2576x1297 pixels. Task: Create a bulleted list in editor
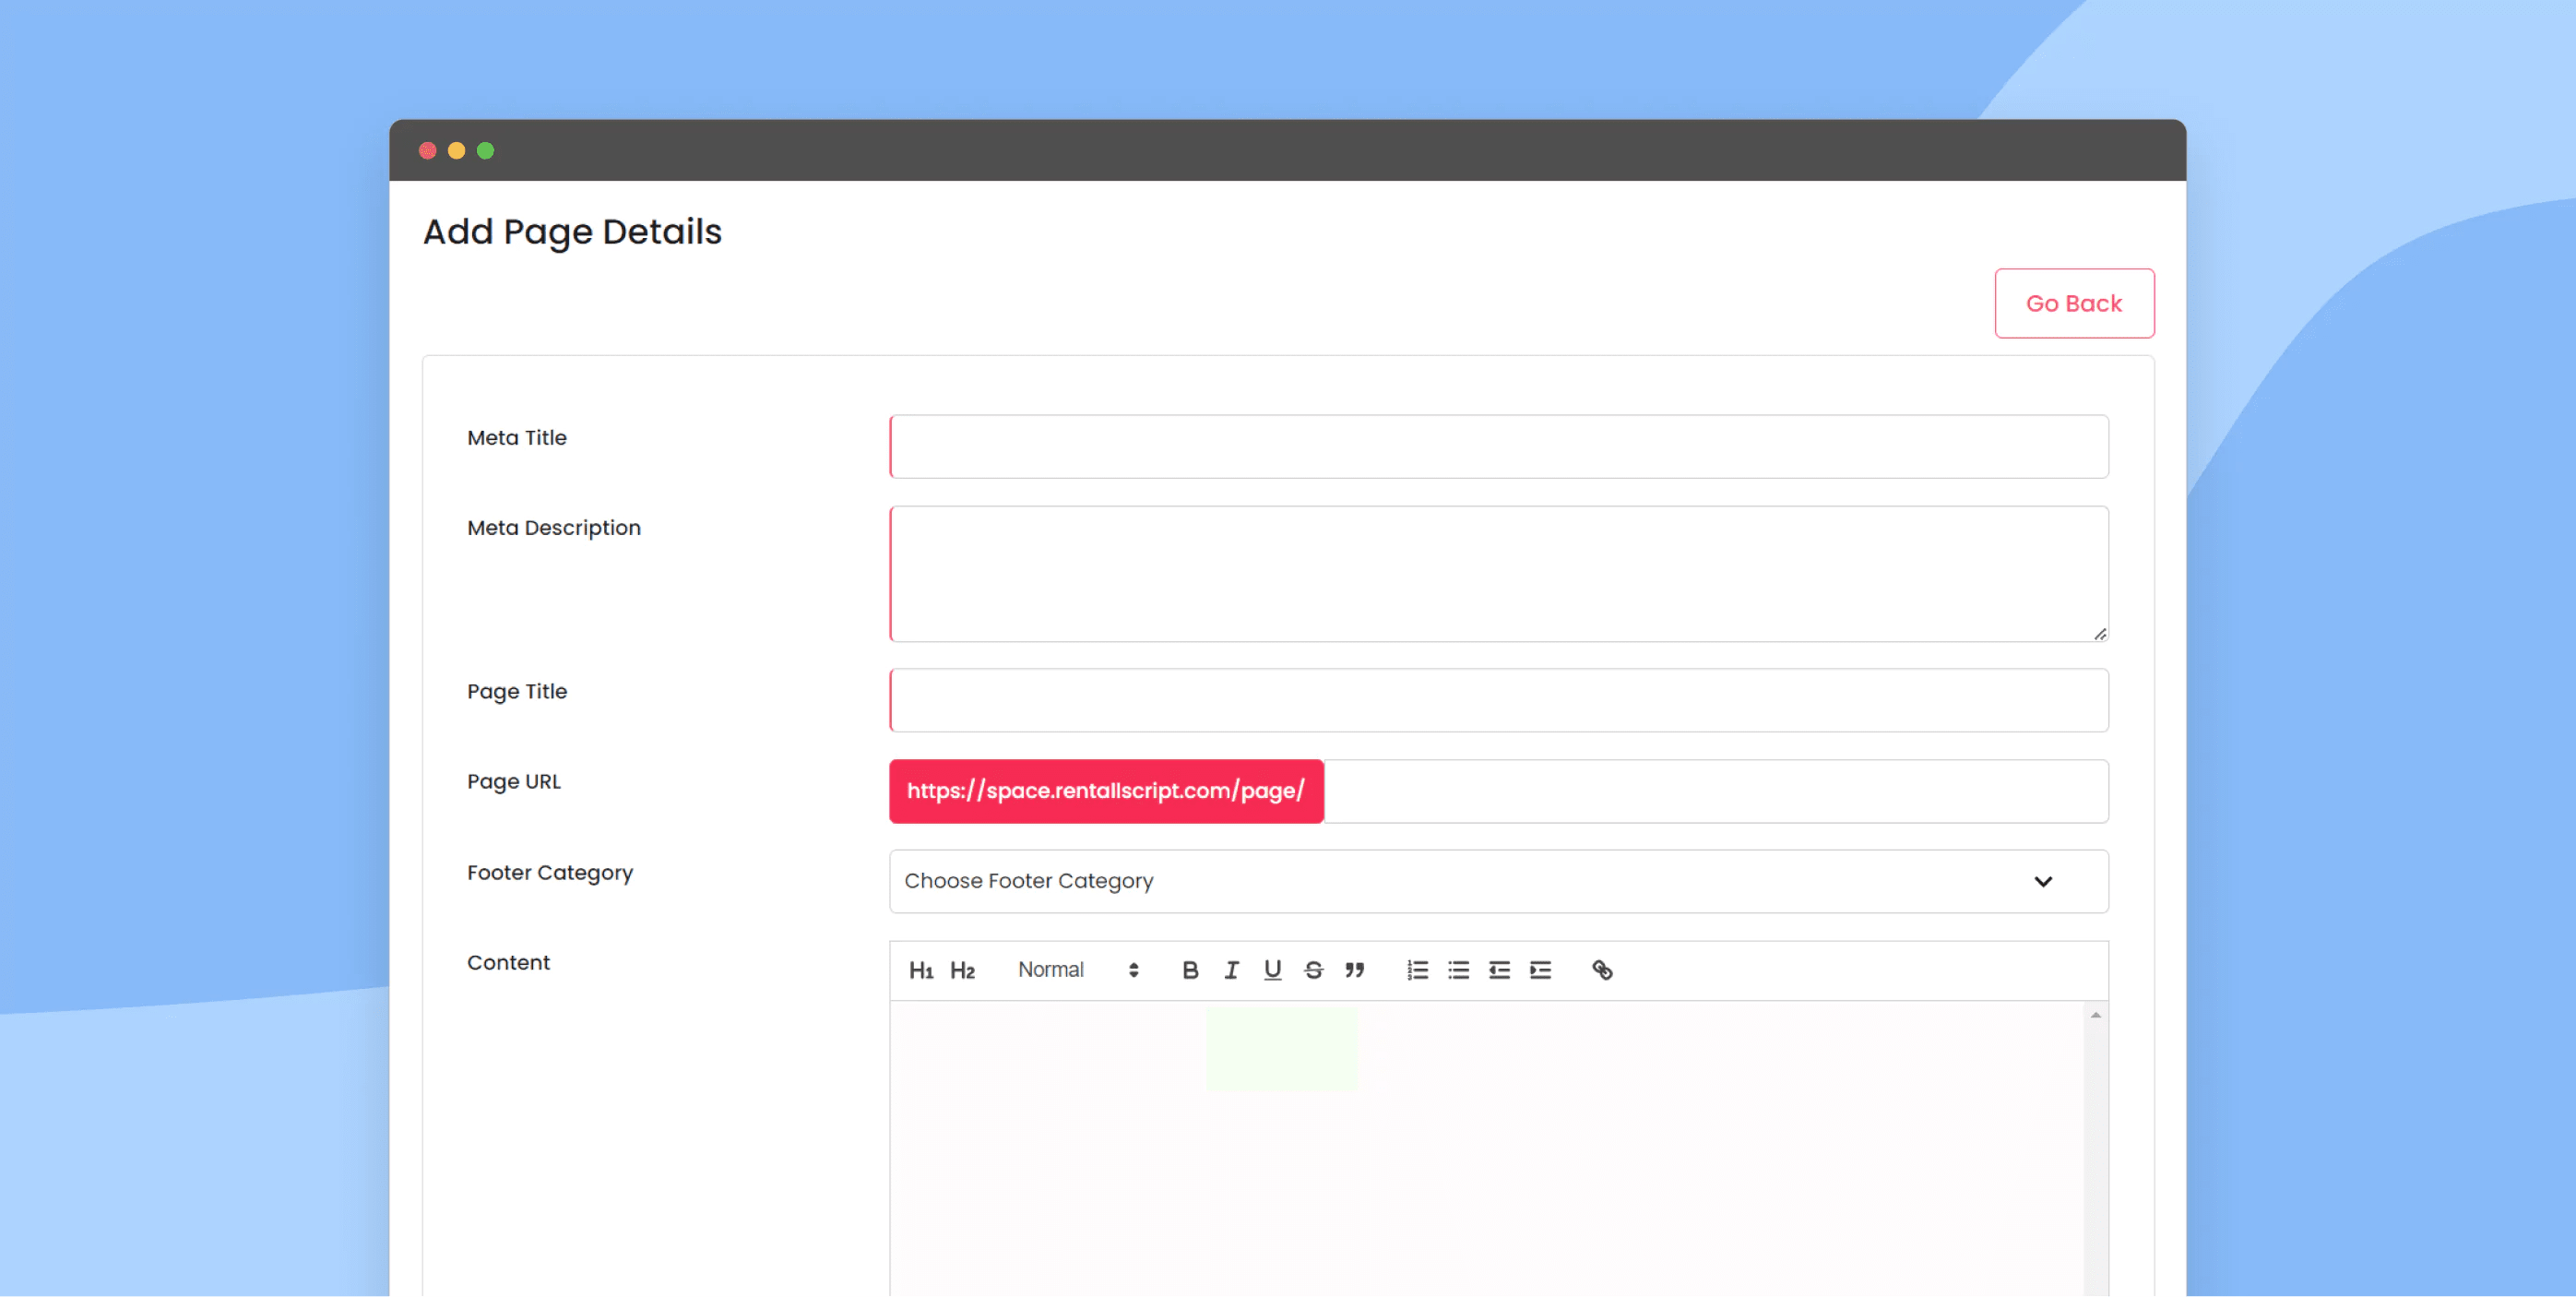click(1458, 970)
